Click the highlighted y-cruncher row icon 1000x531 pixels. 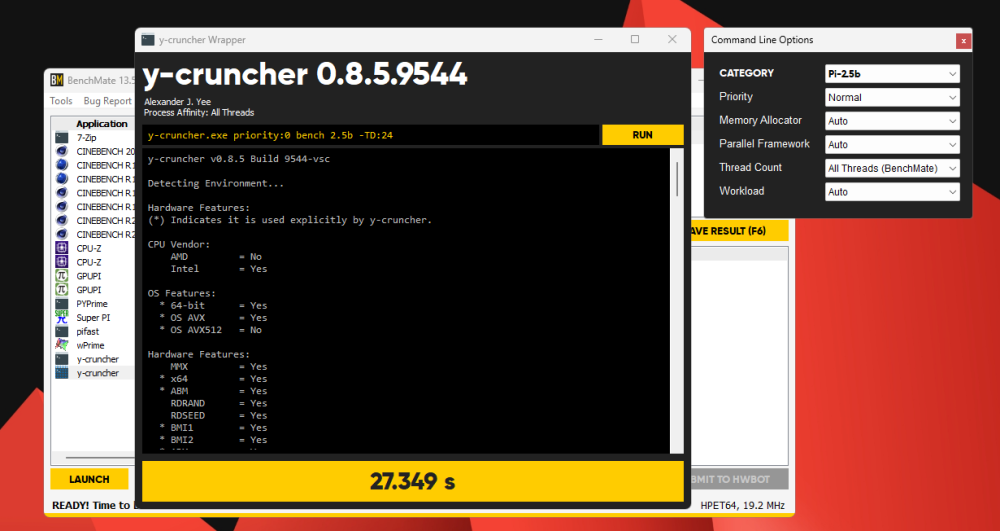coord(61,373)
